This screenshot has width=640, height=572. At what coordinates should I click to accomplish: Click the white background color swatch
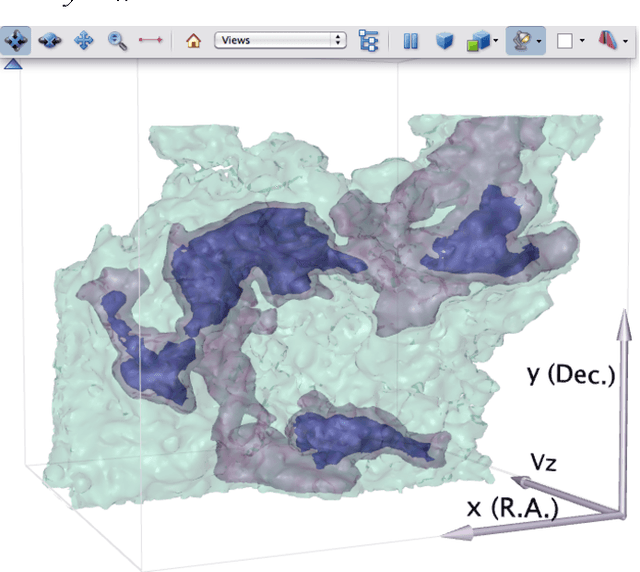pos(565,41)
